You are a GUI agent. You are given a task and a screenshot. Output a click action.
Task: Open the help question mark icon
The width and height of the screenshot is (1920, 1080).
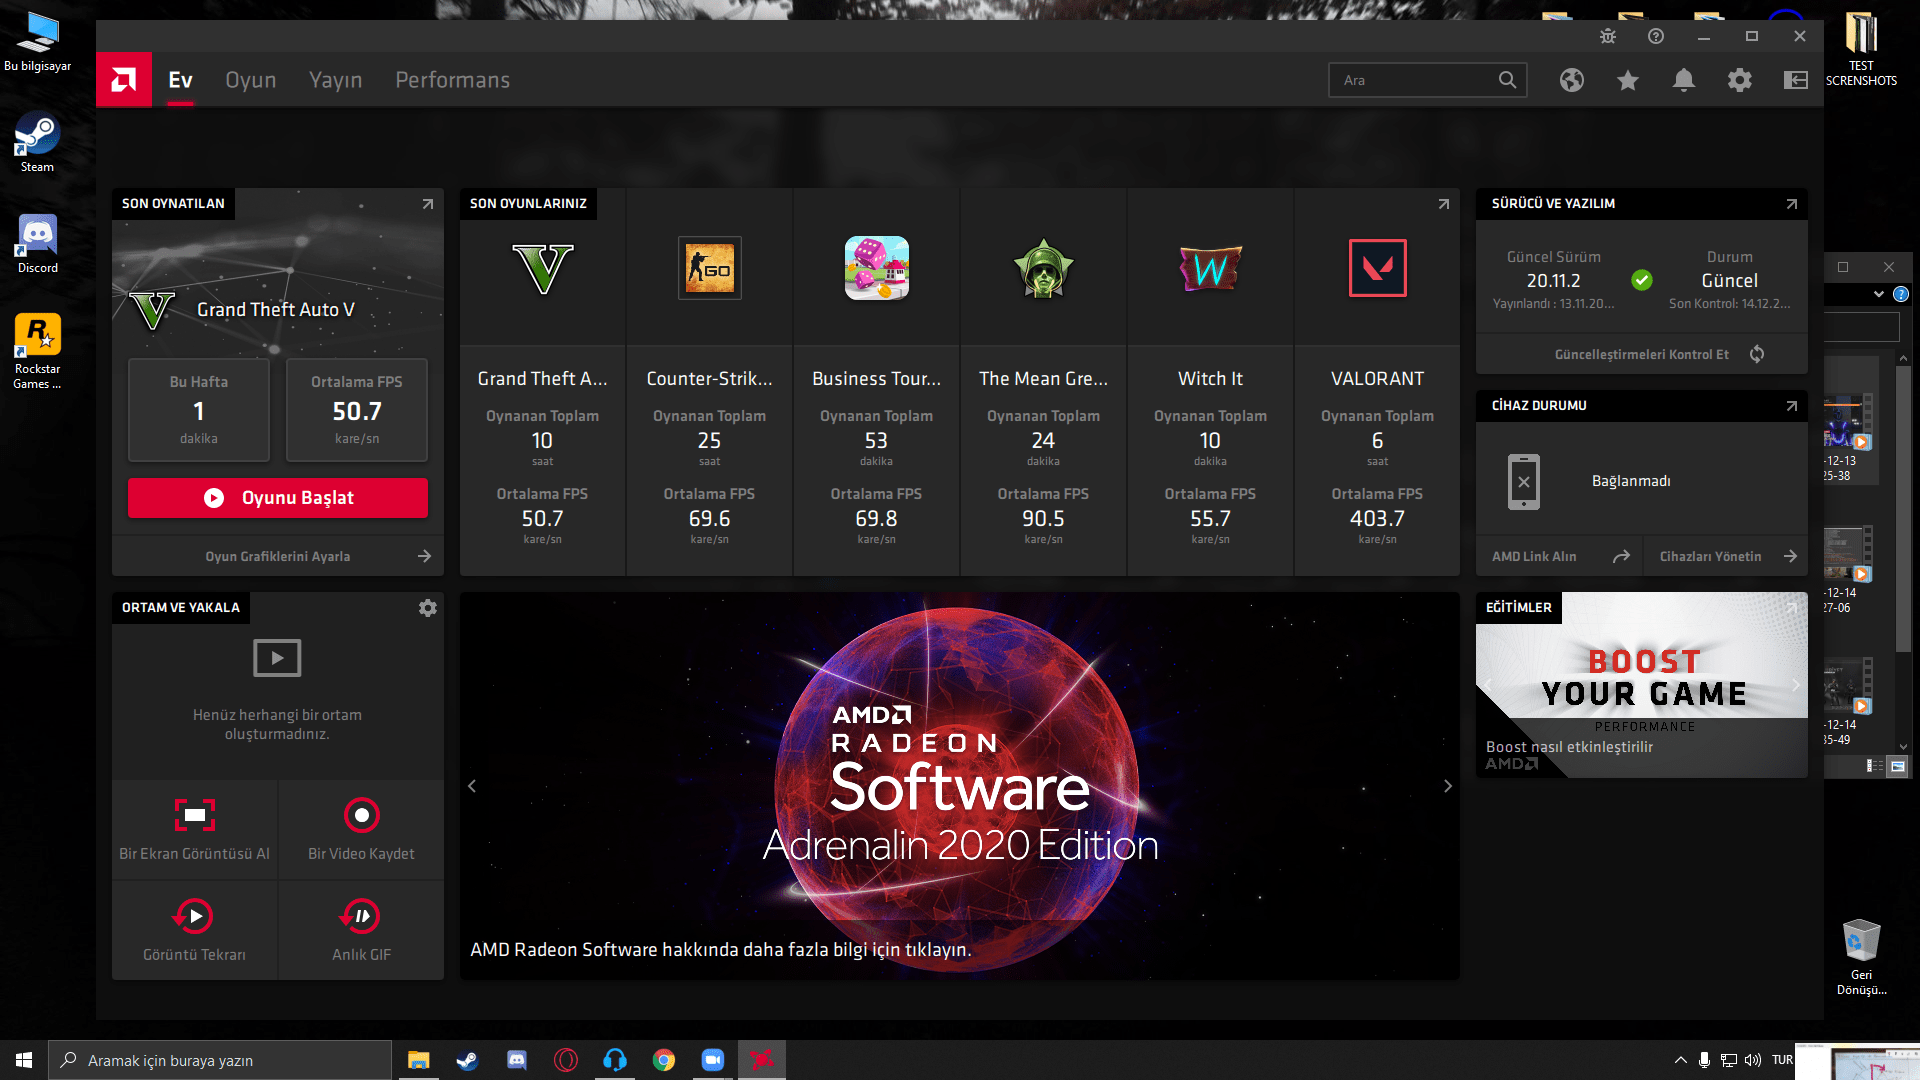click(x=1656, y=36)
